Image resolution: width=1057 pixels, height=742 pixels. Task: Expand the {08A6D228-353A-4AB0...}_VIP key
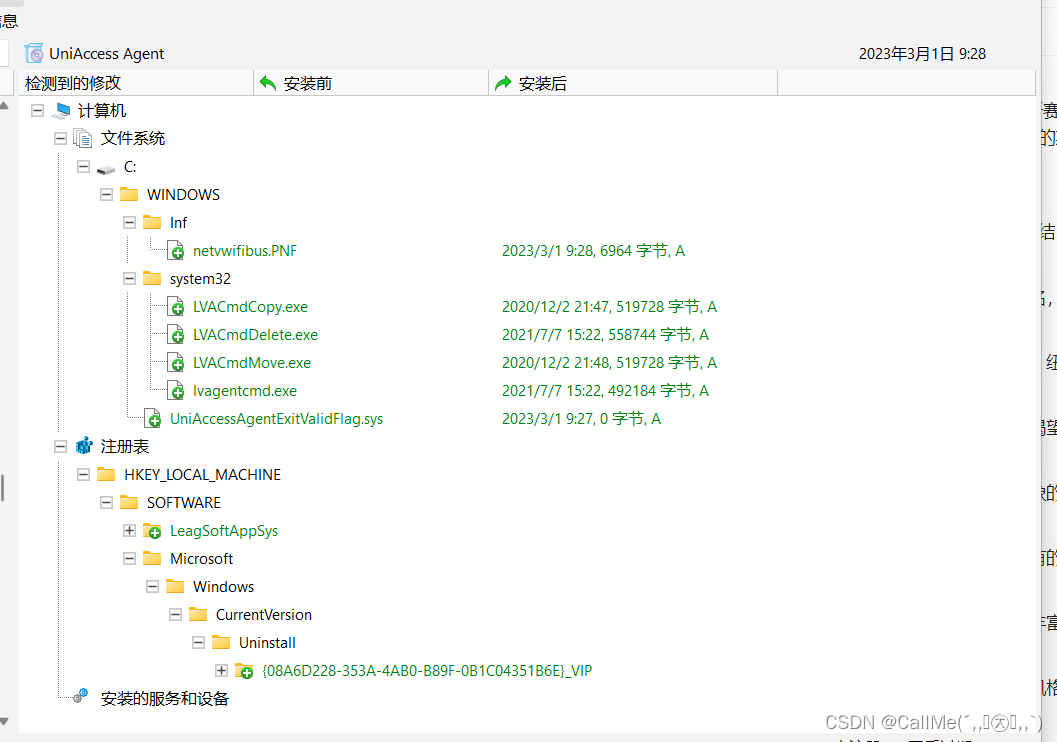click(221, 671)
